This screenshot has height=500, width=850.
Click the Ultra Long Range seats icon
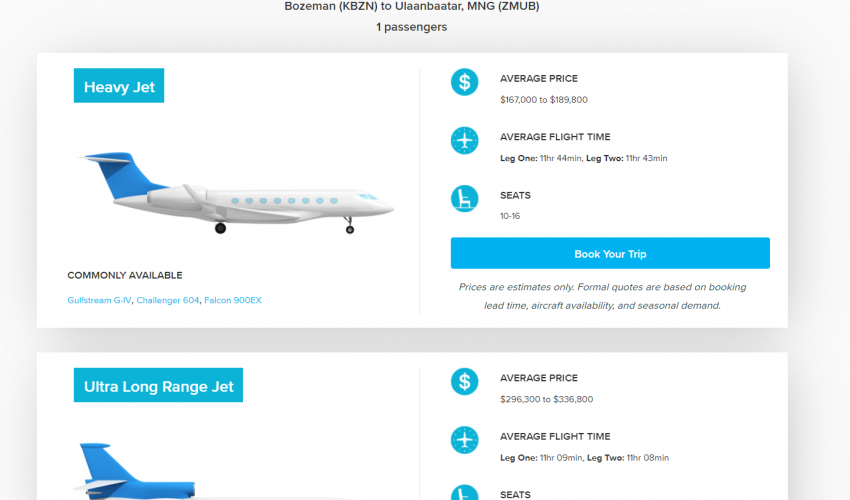[x=464, y=493]
